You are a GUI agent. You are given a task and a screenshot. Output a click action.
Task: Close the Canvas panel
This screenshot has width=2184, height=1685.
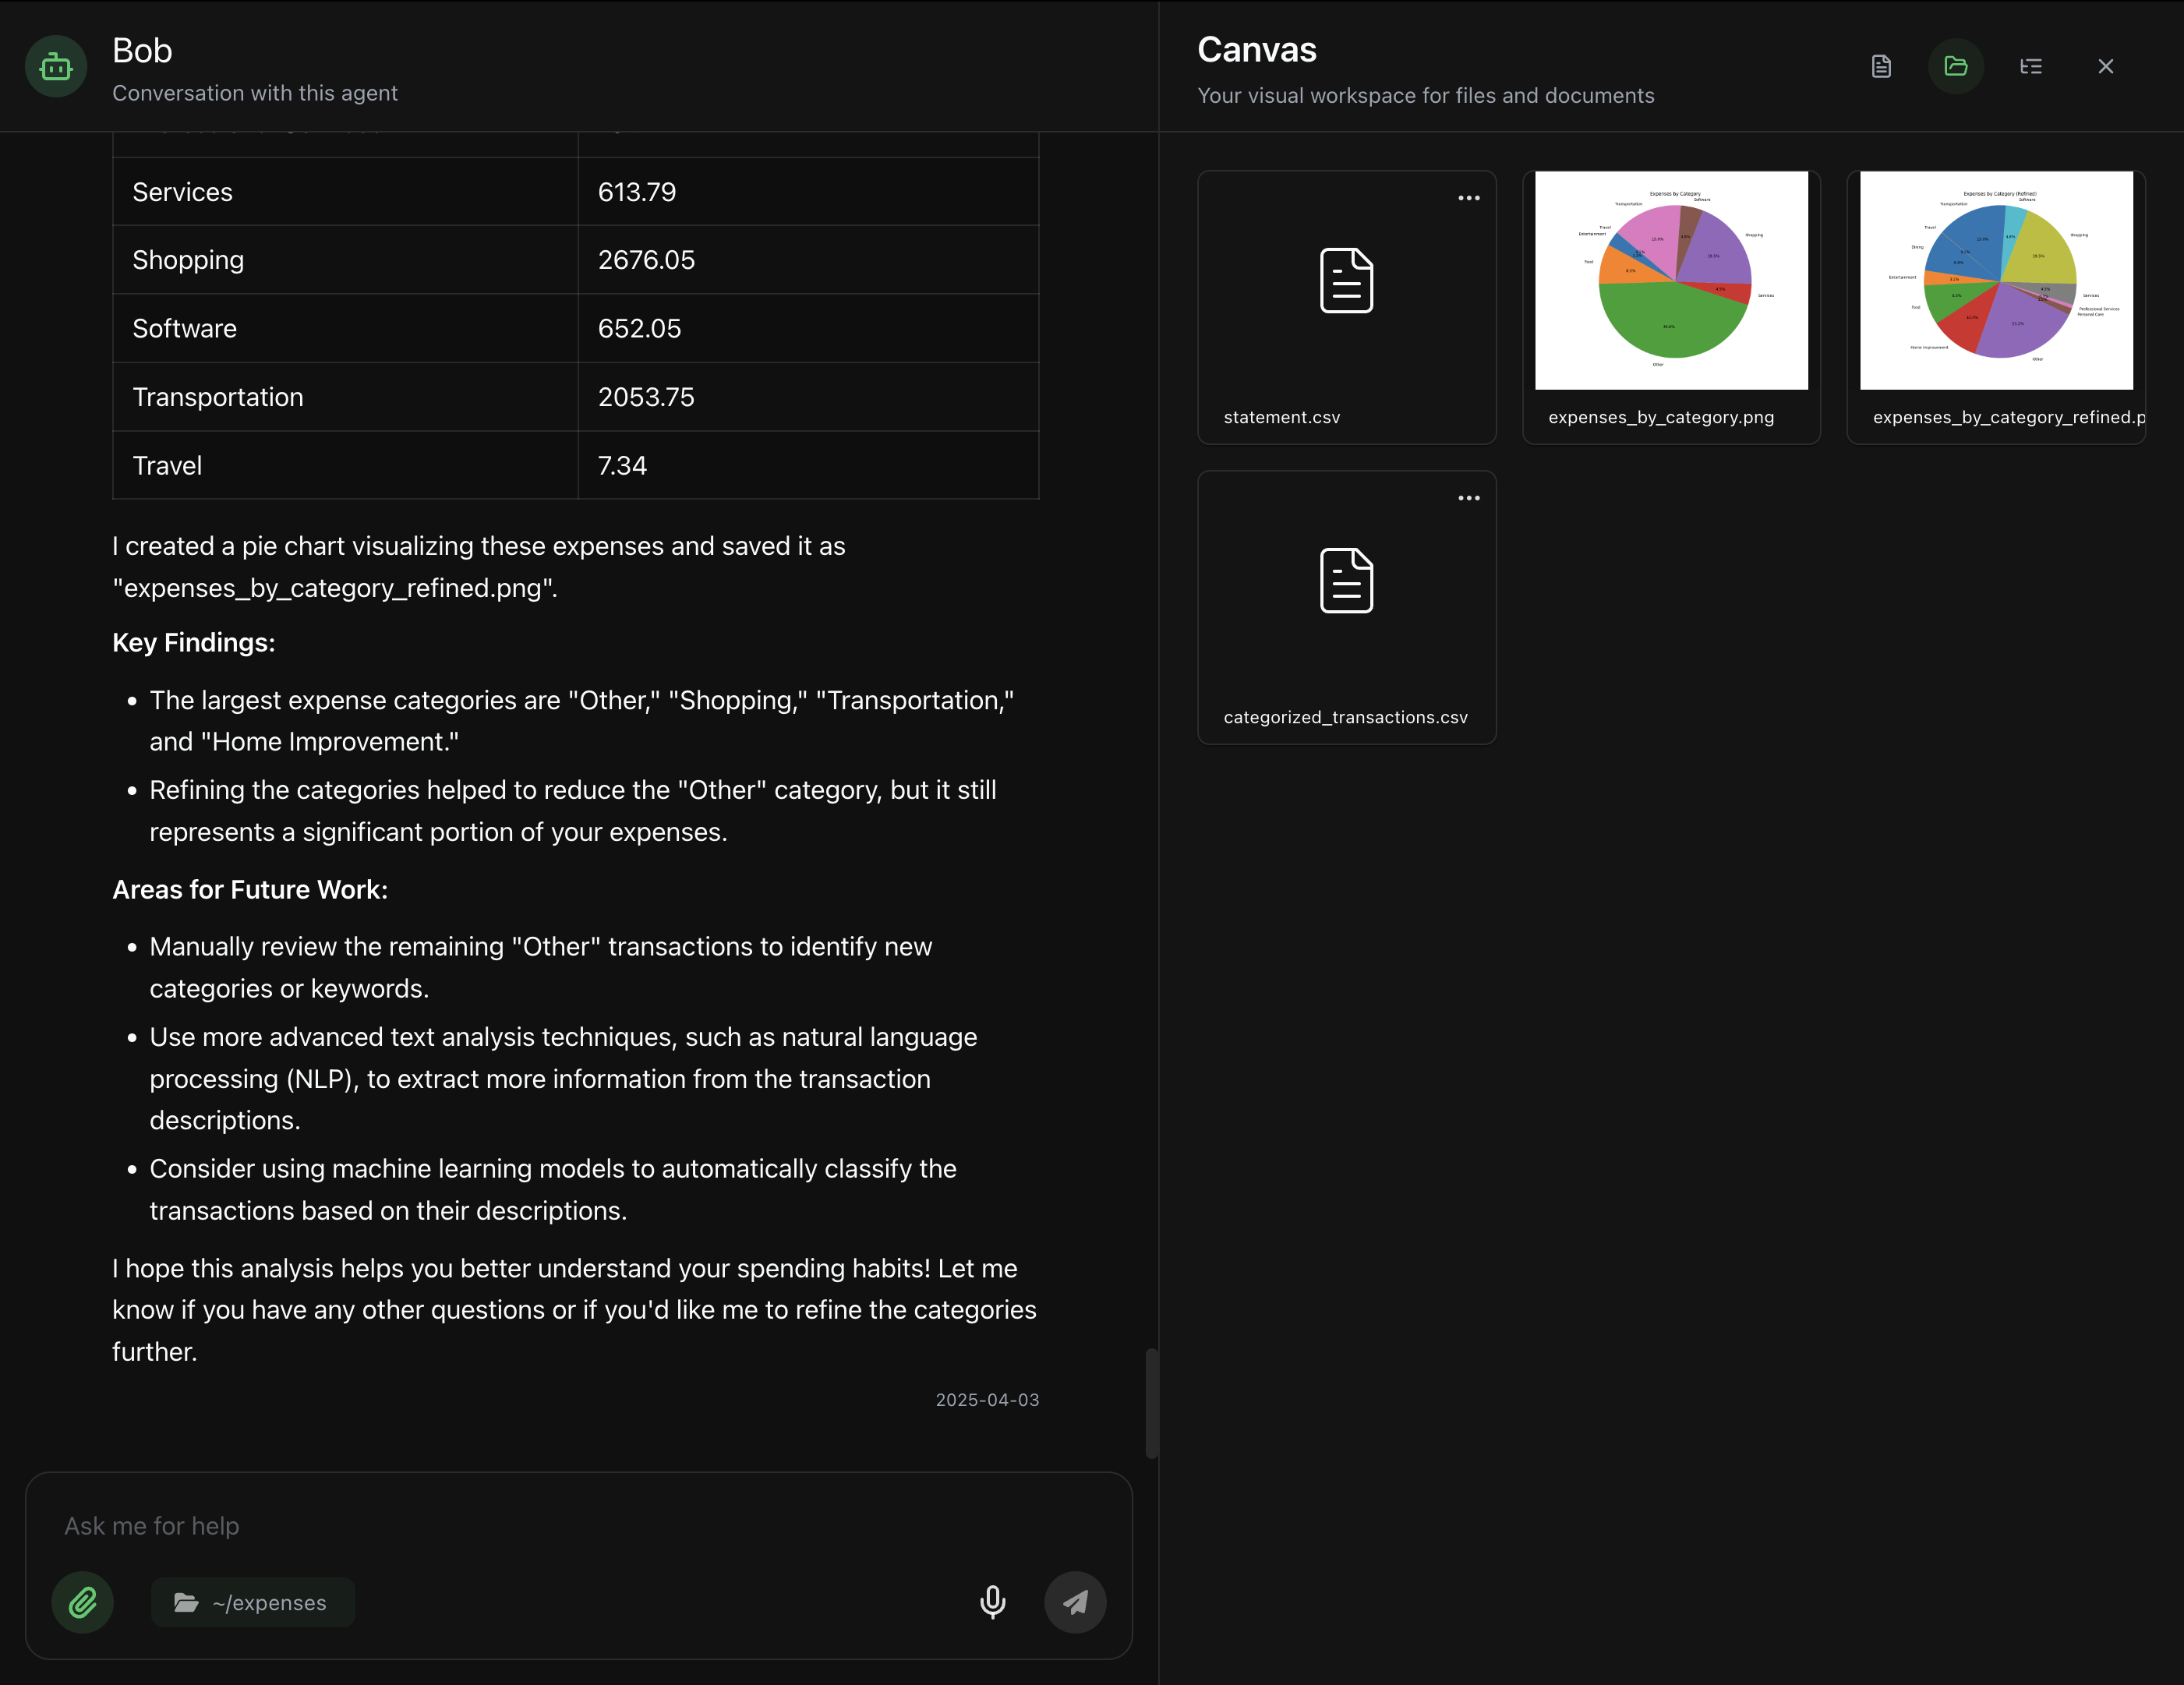point(2105,66)
